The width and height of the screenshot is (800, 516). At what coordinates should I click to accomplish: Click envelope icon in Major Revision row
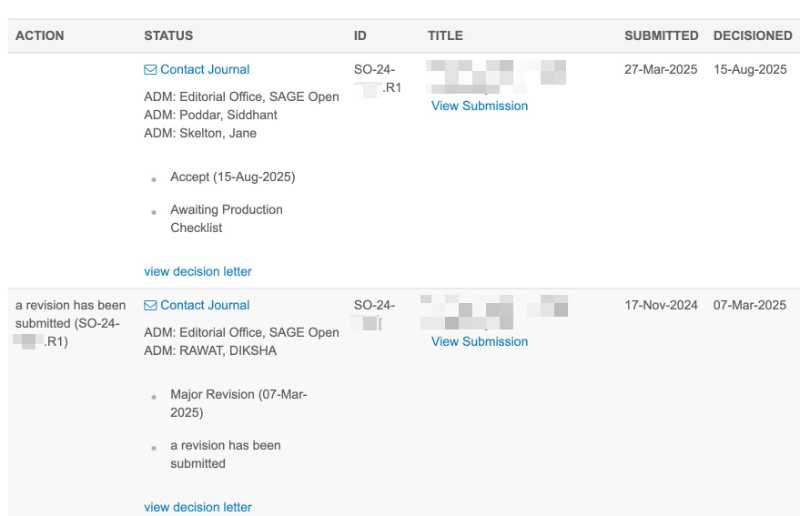pos(150,306)
